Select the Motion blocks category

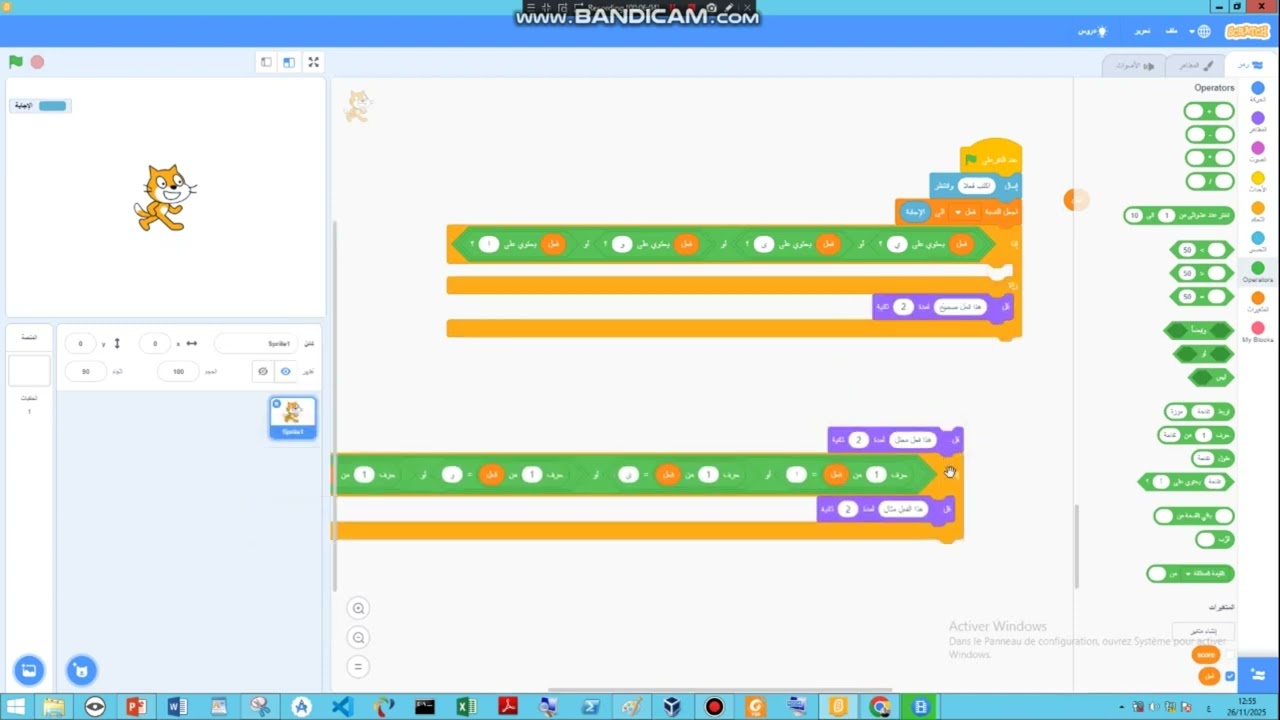pyautogui.click(x=1258, y=93)
